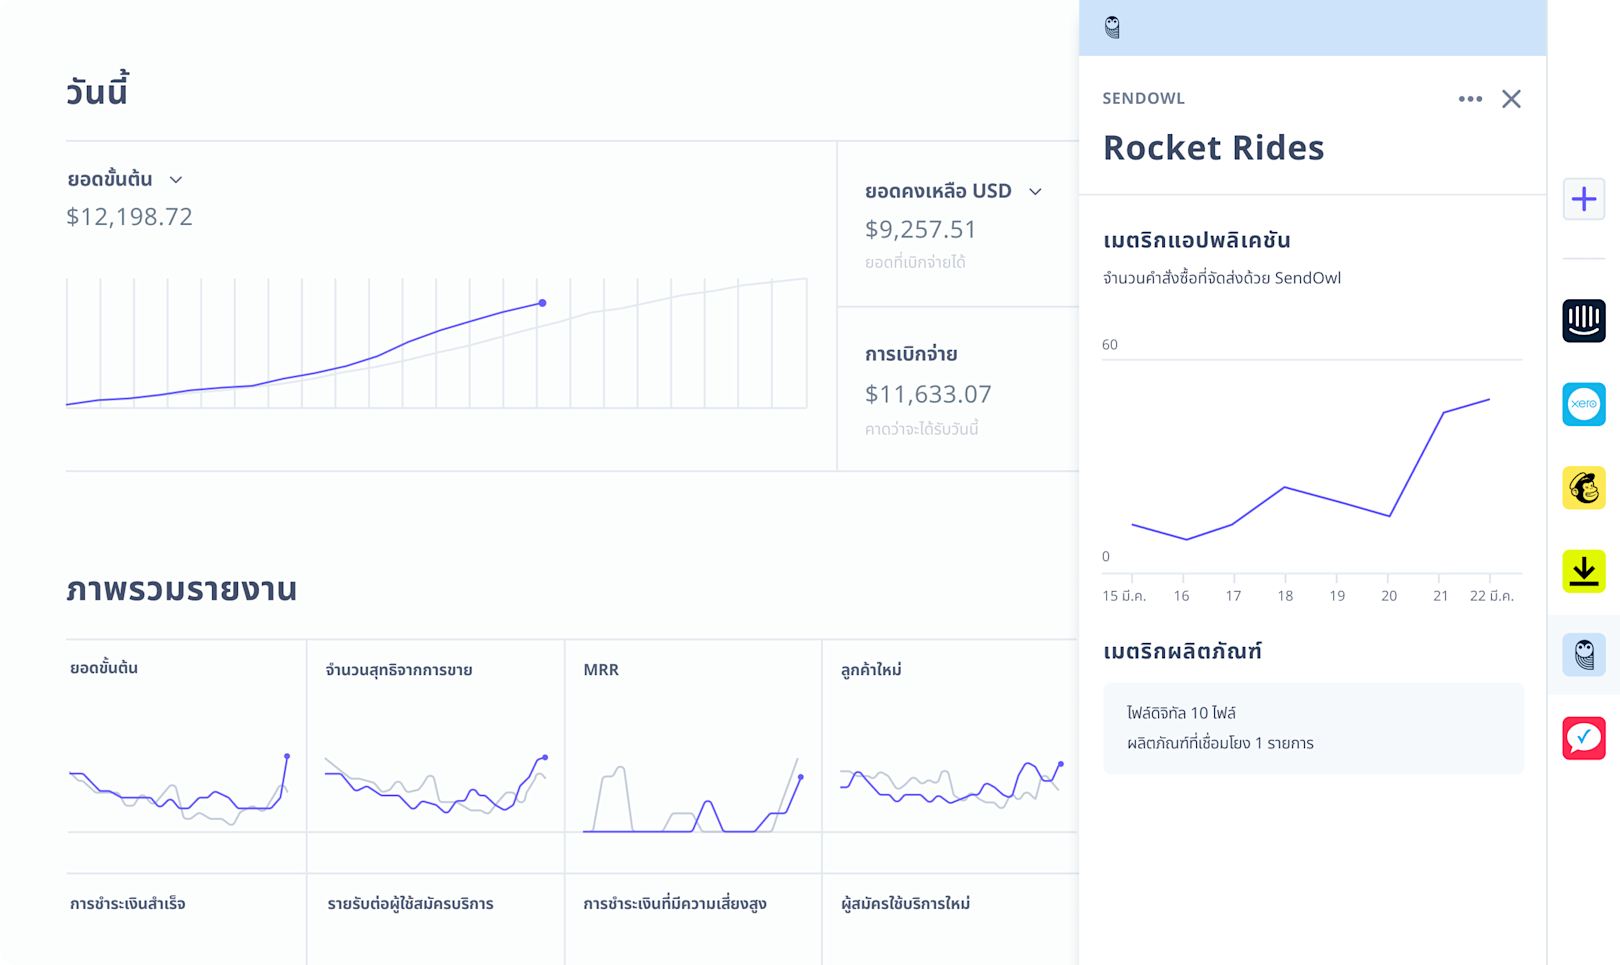1620x965 pixels.
Task: Click the ยอดที่เบิกจ่ายได้ caption
Action: tap(915, 263)
